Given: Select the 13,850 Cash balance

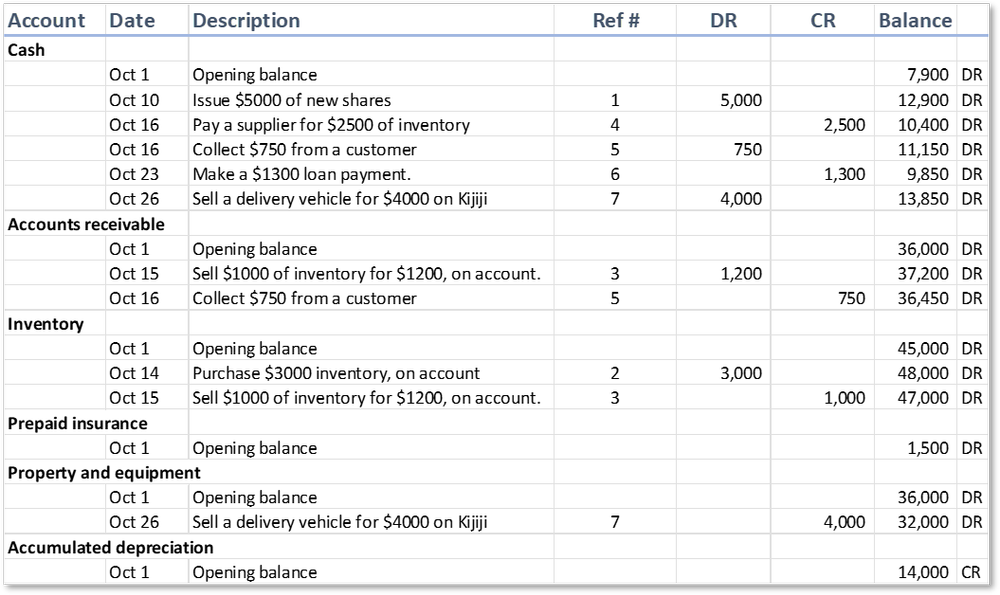Looking at the screenshot, I should pyautogui.click(x=923, y=199).
